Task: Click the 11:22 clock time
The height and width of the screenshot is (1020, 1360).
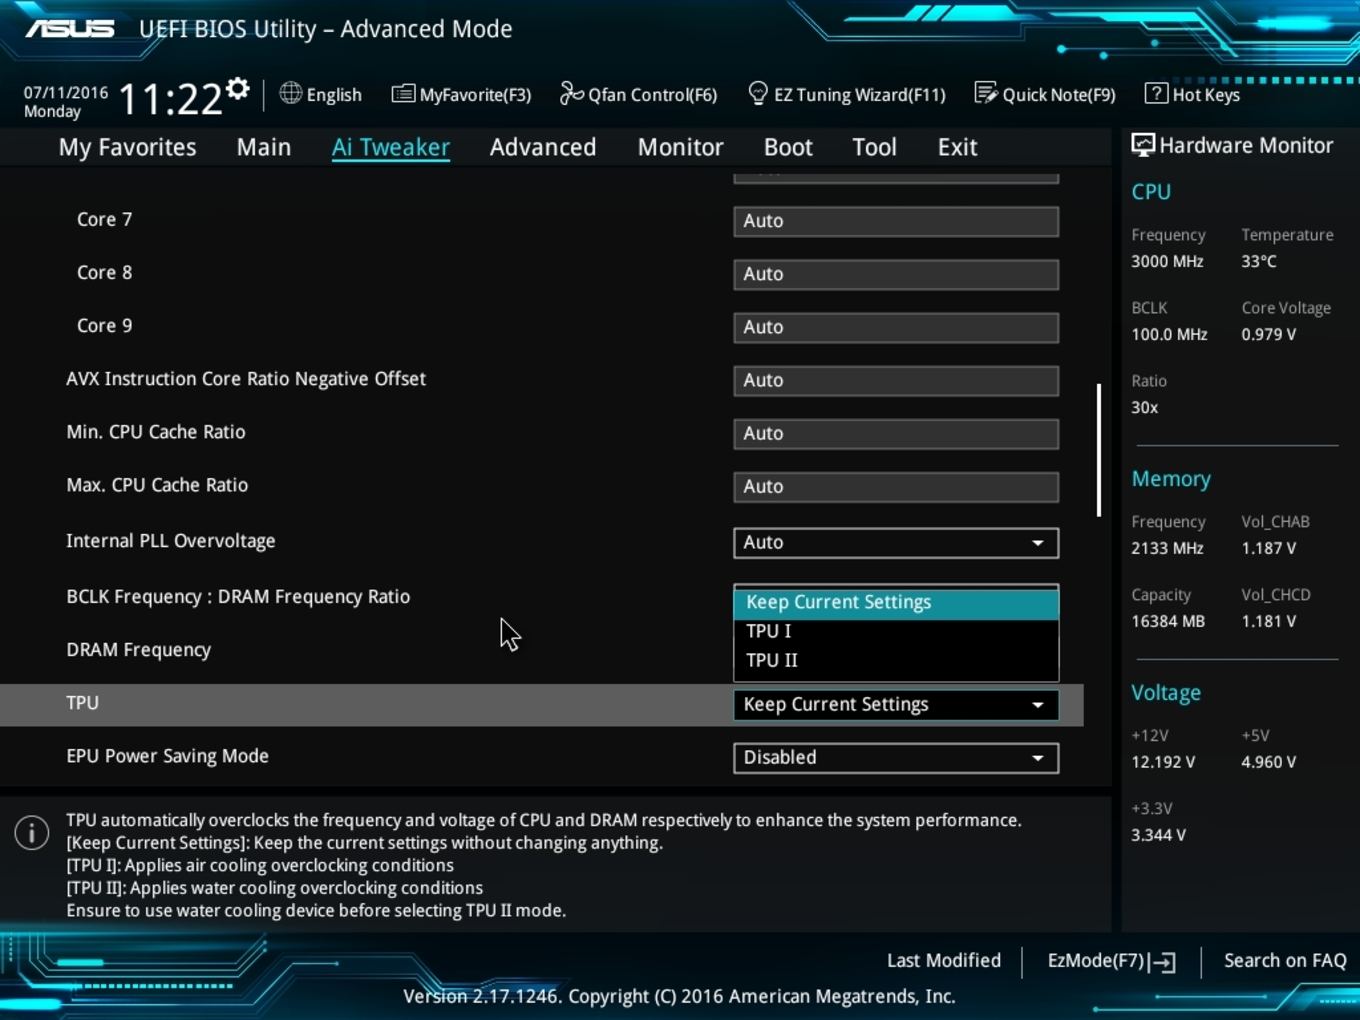Action: tap(170, 99)
